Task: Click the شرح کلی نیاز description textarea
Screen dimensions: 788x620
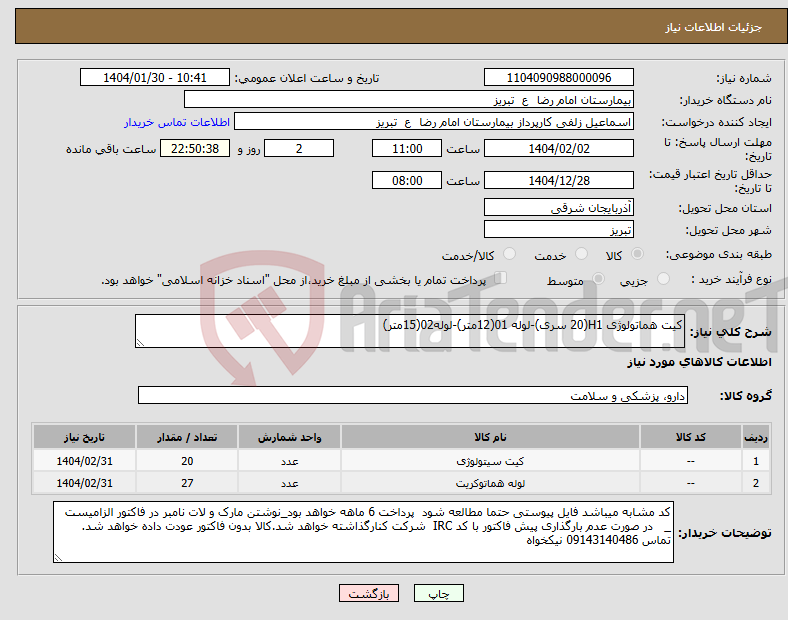Action: 410,331
